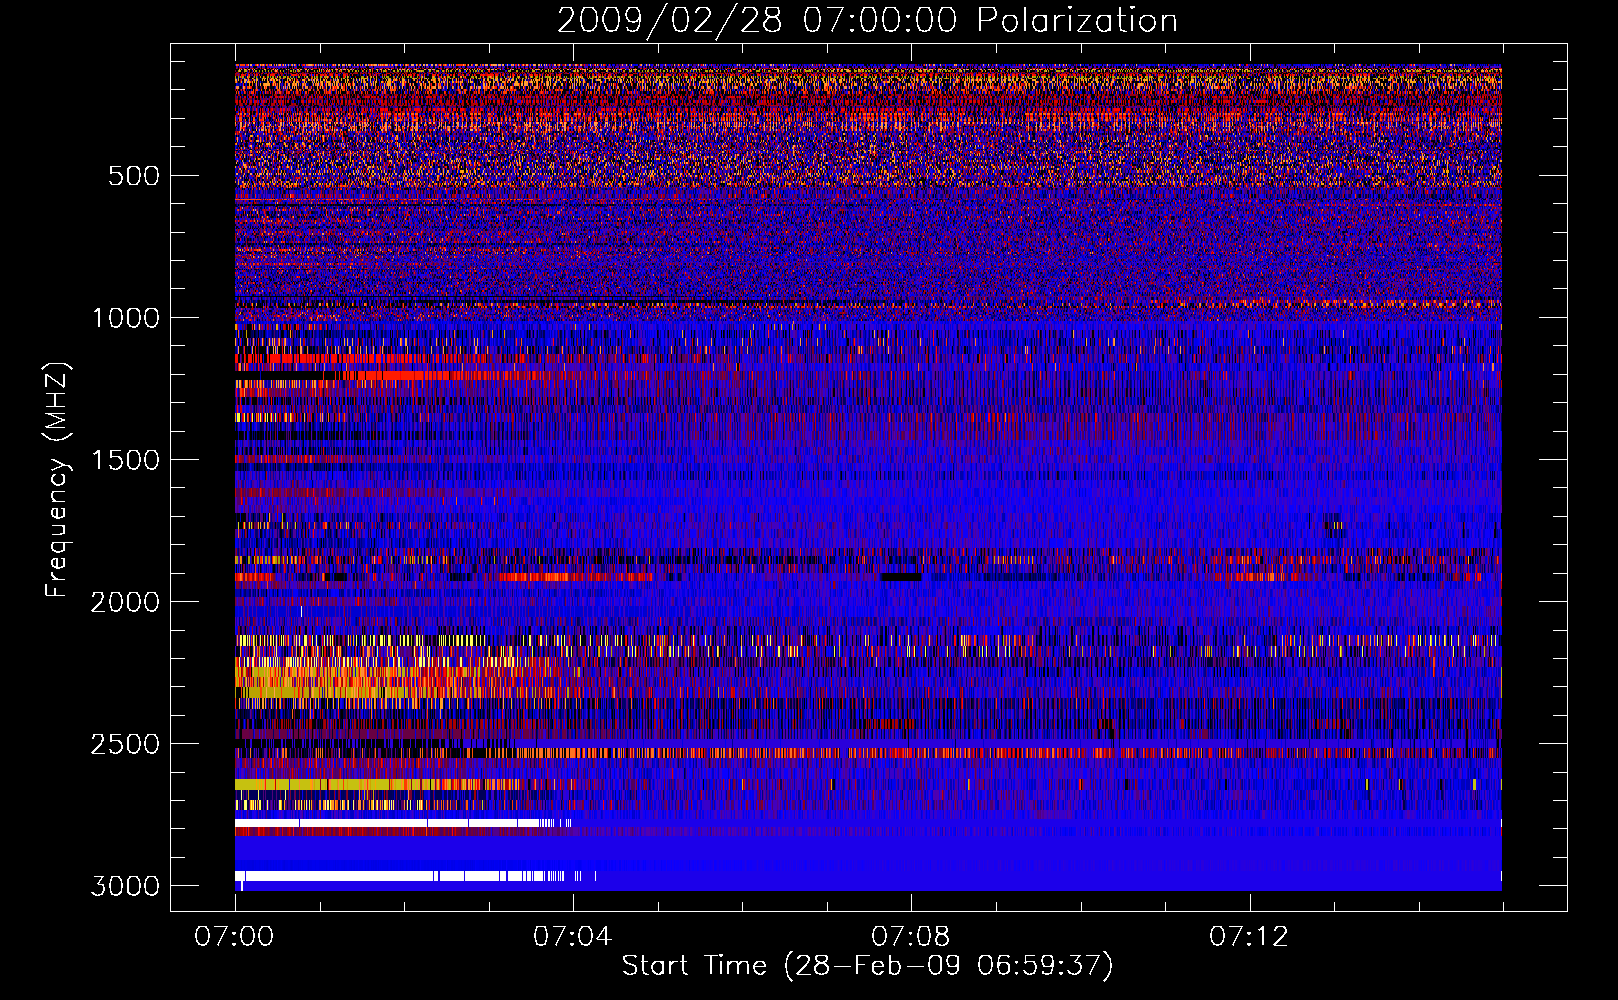Image resolution: width=1618 pixels, height=1000 pixels.
Task: Click the 2000 frequency tick label
Action: point(125,602)
